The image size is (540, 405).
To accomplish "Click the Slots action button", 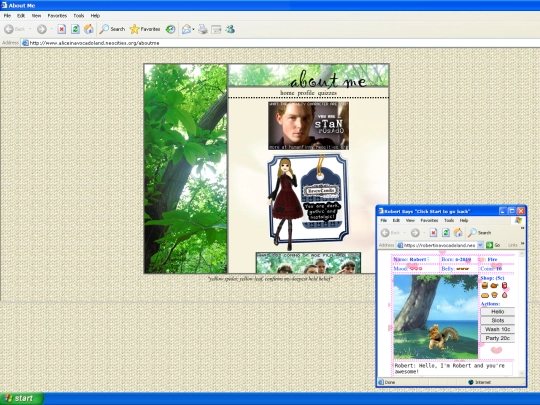I will [x=498, y=321].
